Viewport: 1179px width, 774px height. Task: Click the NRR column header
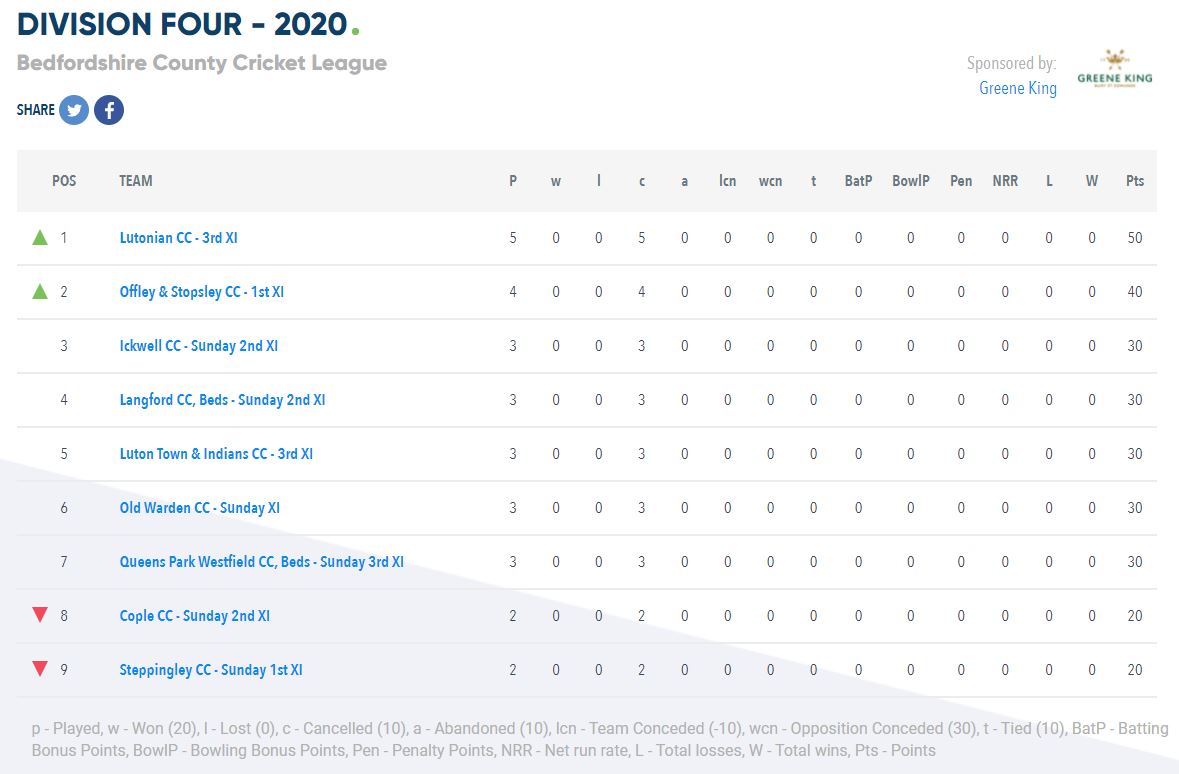(x=1005, y=181)
